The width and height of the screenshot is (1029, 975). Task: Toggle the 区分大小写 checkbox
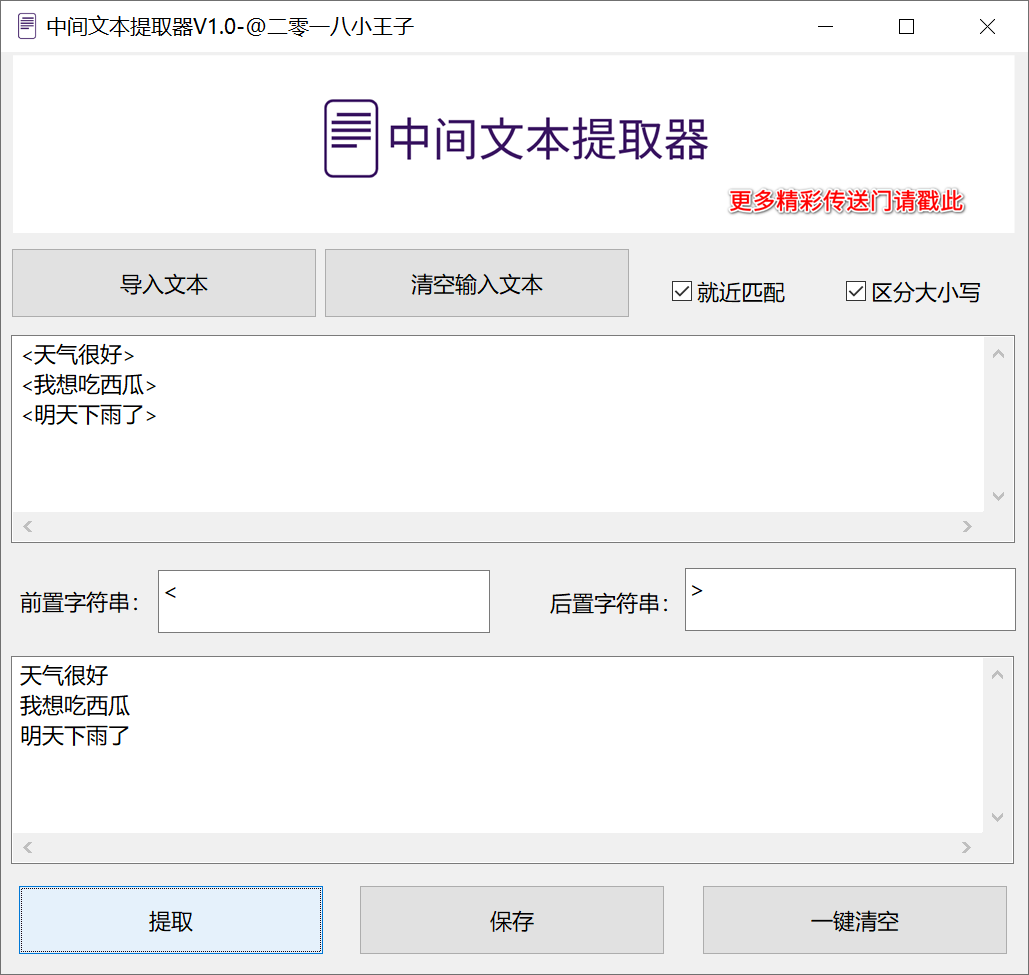(x=856, y=291)
